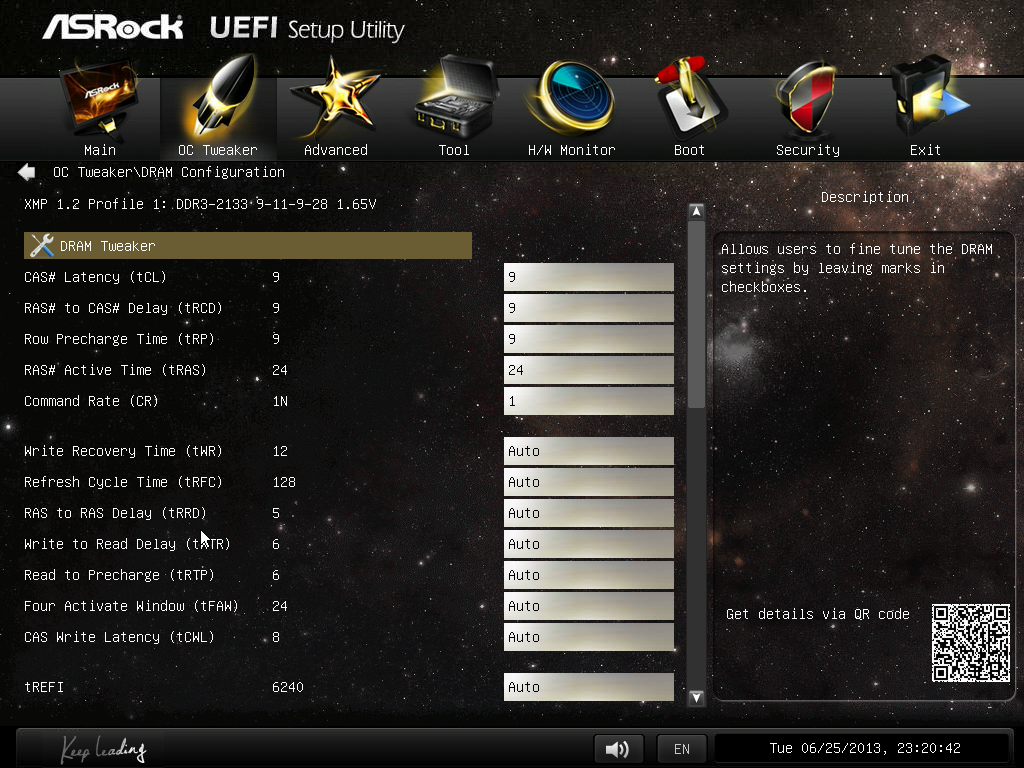1024x768 pixels.
Task: Switch to the Main tab label
Action: click(x=100, y=150)
